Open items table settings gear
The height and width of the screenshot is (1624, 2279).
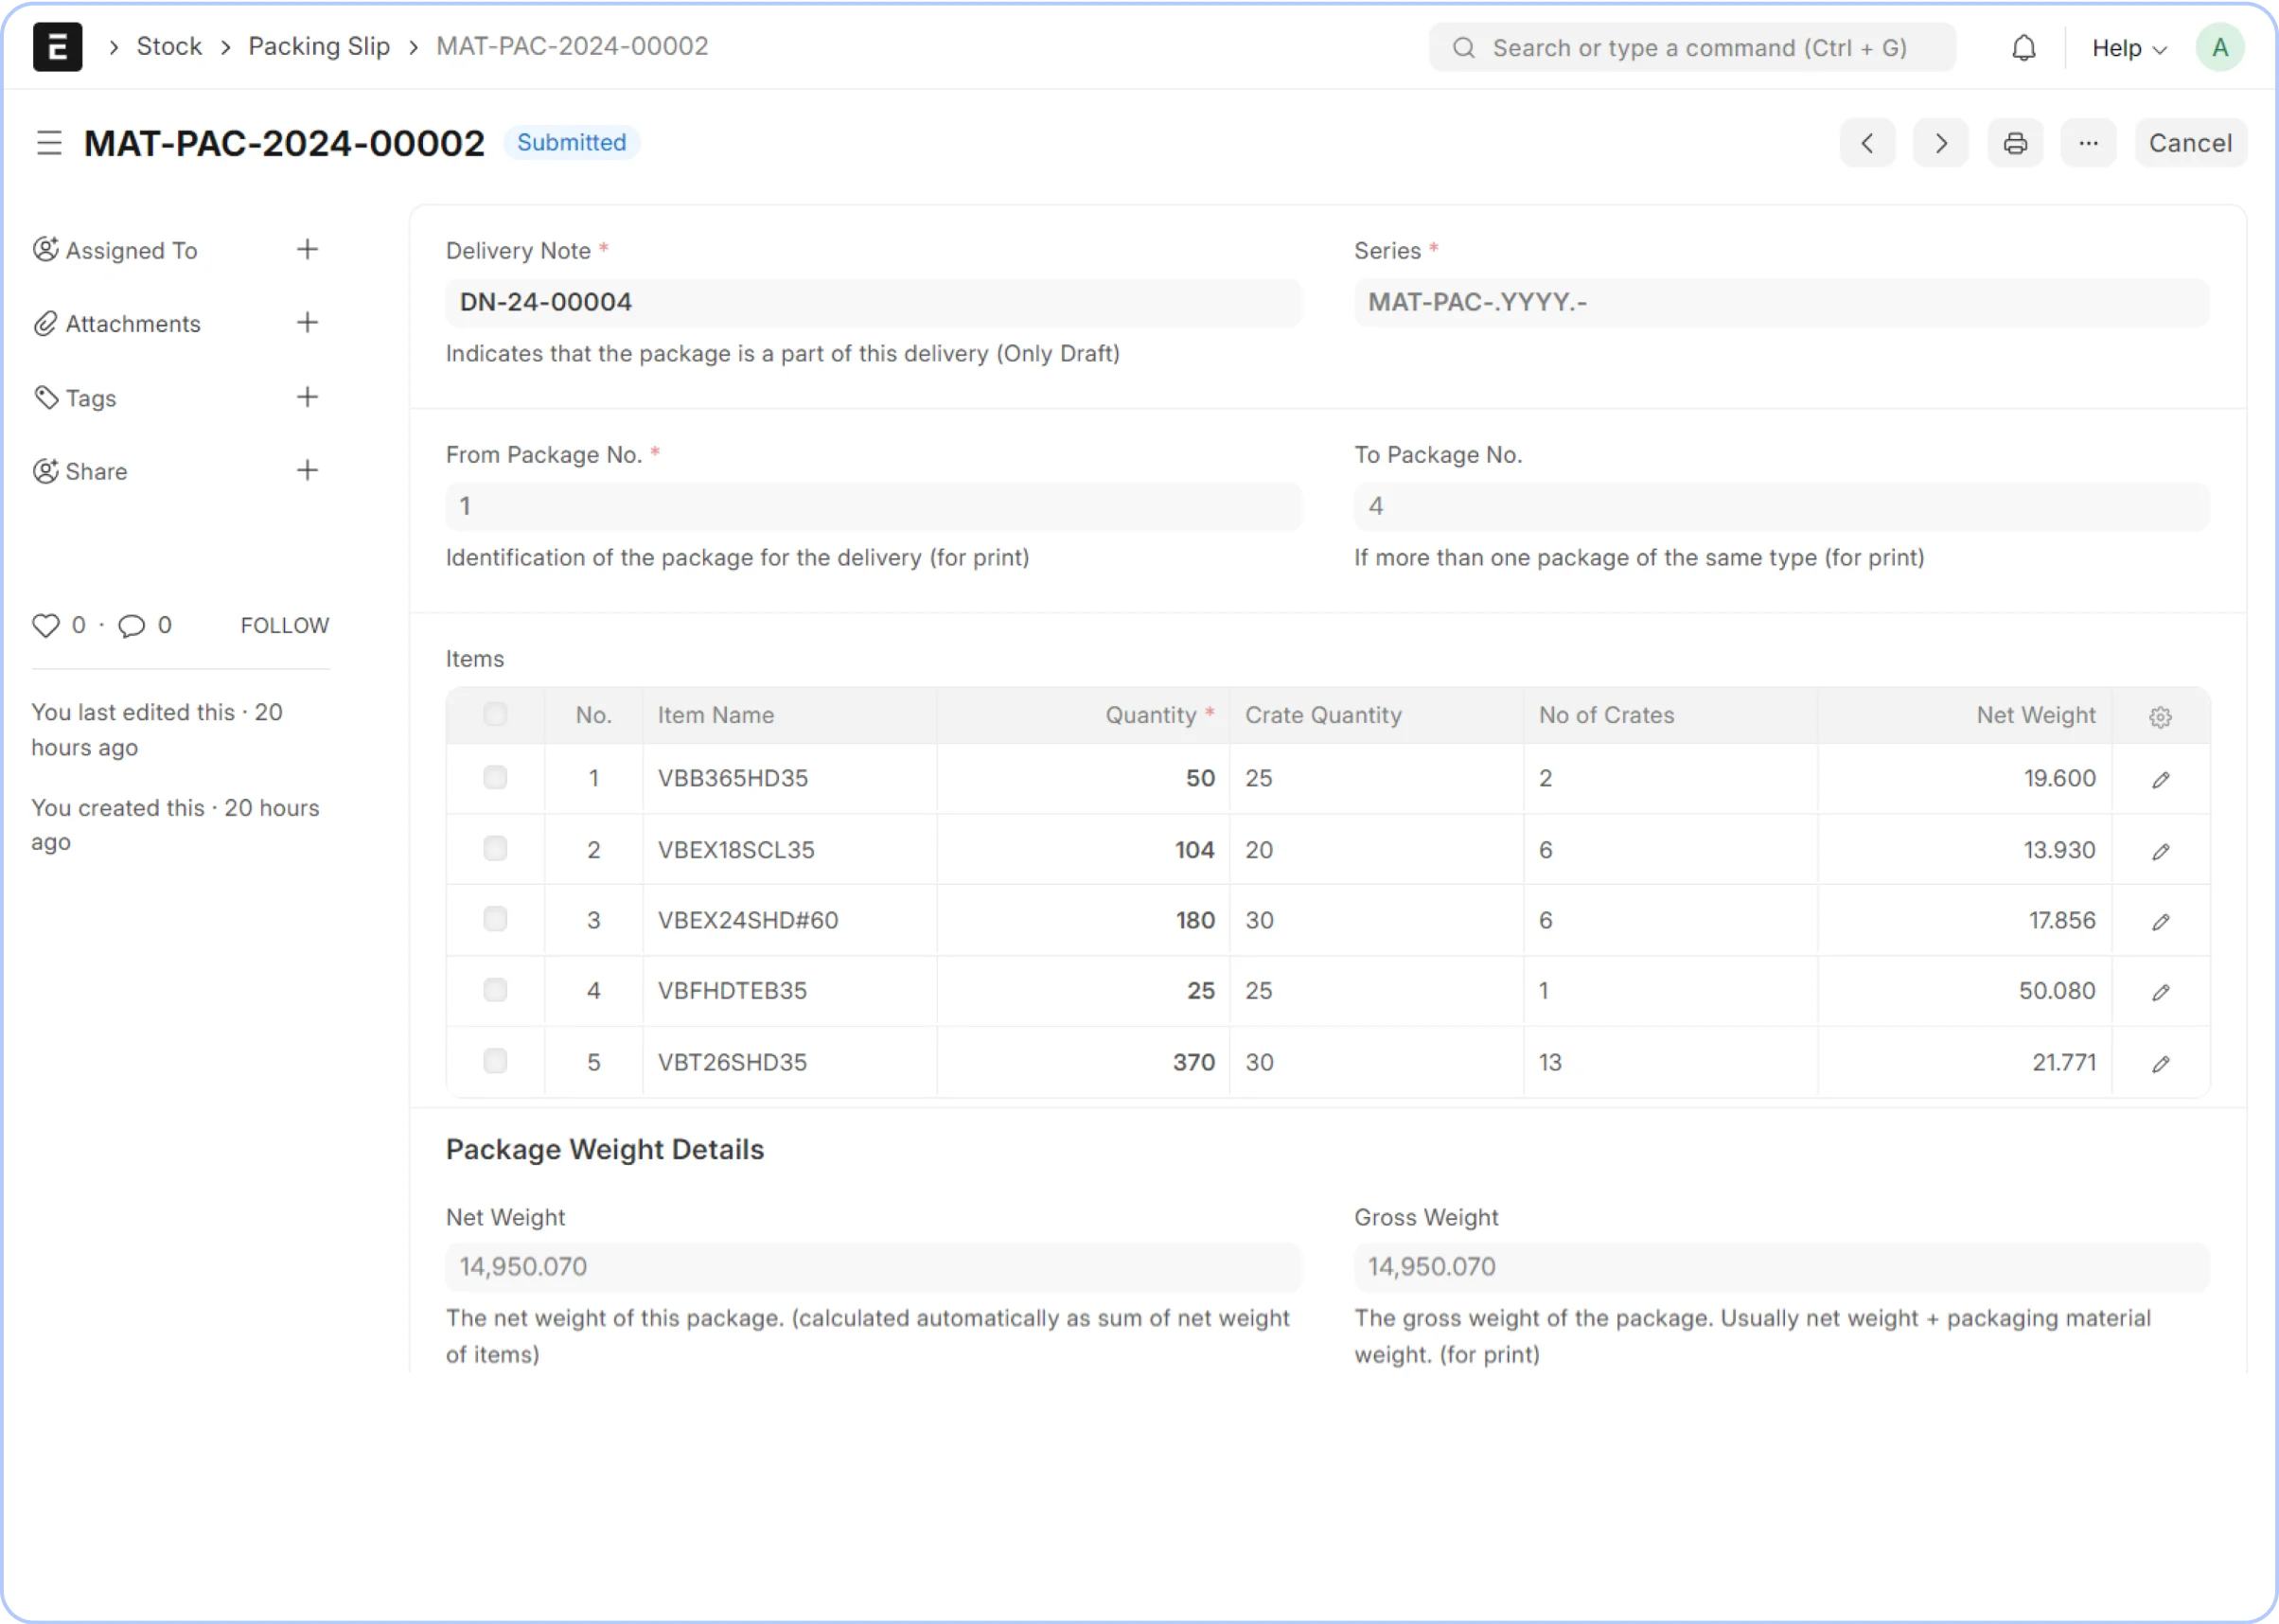(x=2160, y=716)
